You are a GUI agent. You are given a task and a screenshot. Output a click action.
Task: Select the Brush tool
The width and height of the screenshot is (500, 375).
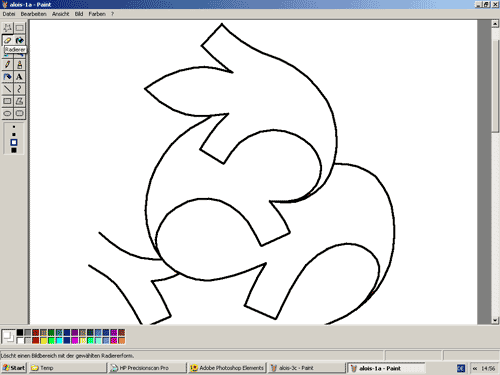20,65
